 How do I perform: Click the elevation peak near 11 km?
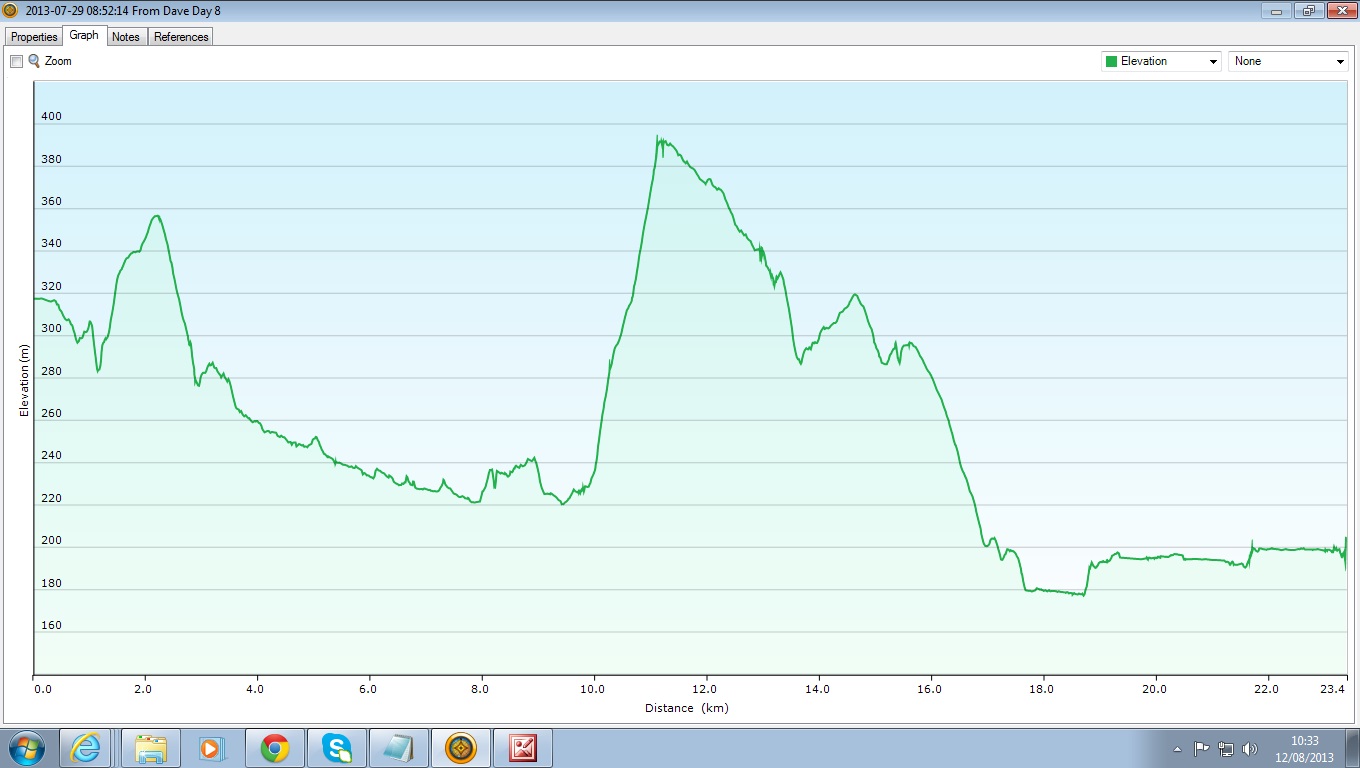(x=658, y=137)
